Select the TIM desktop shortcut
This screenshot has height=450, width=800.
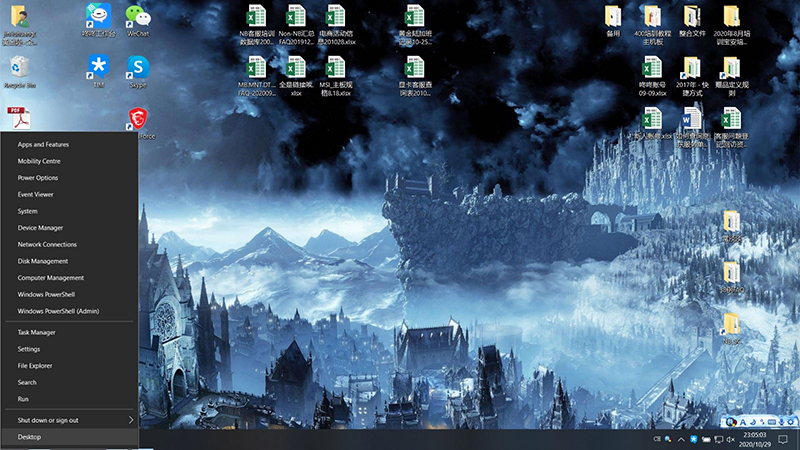(x=98, y=68)
